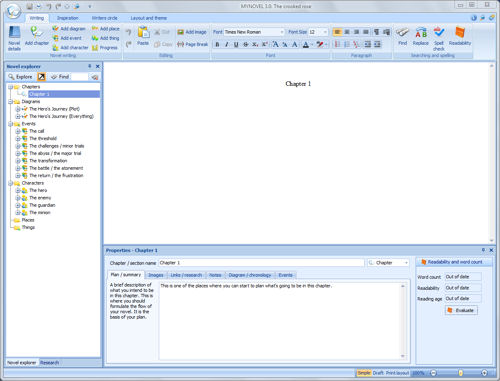This screenshot has width=500, height=381.
Task: Open the Font Size dropdown
Action: click(325, 32)
